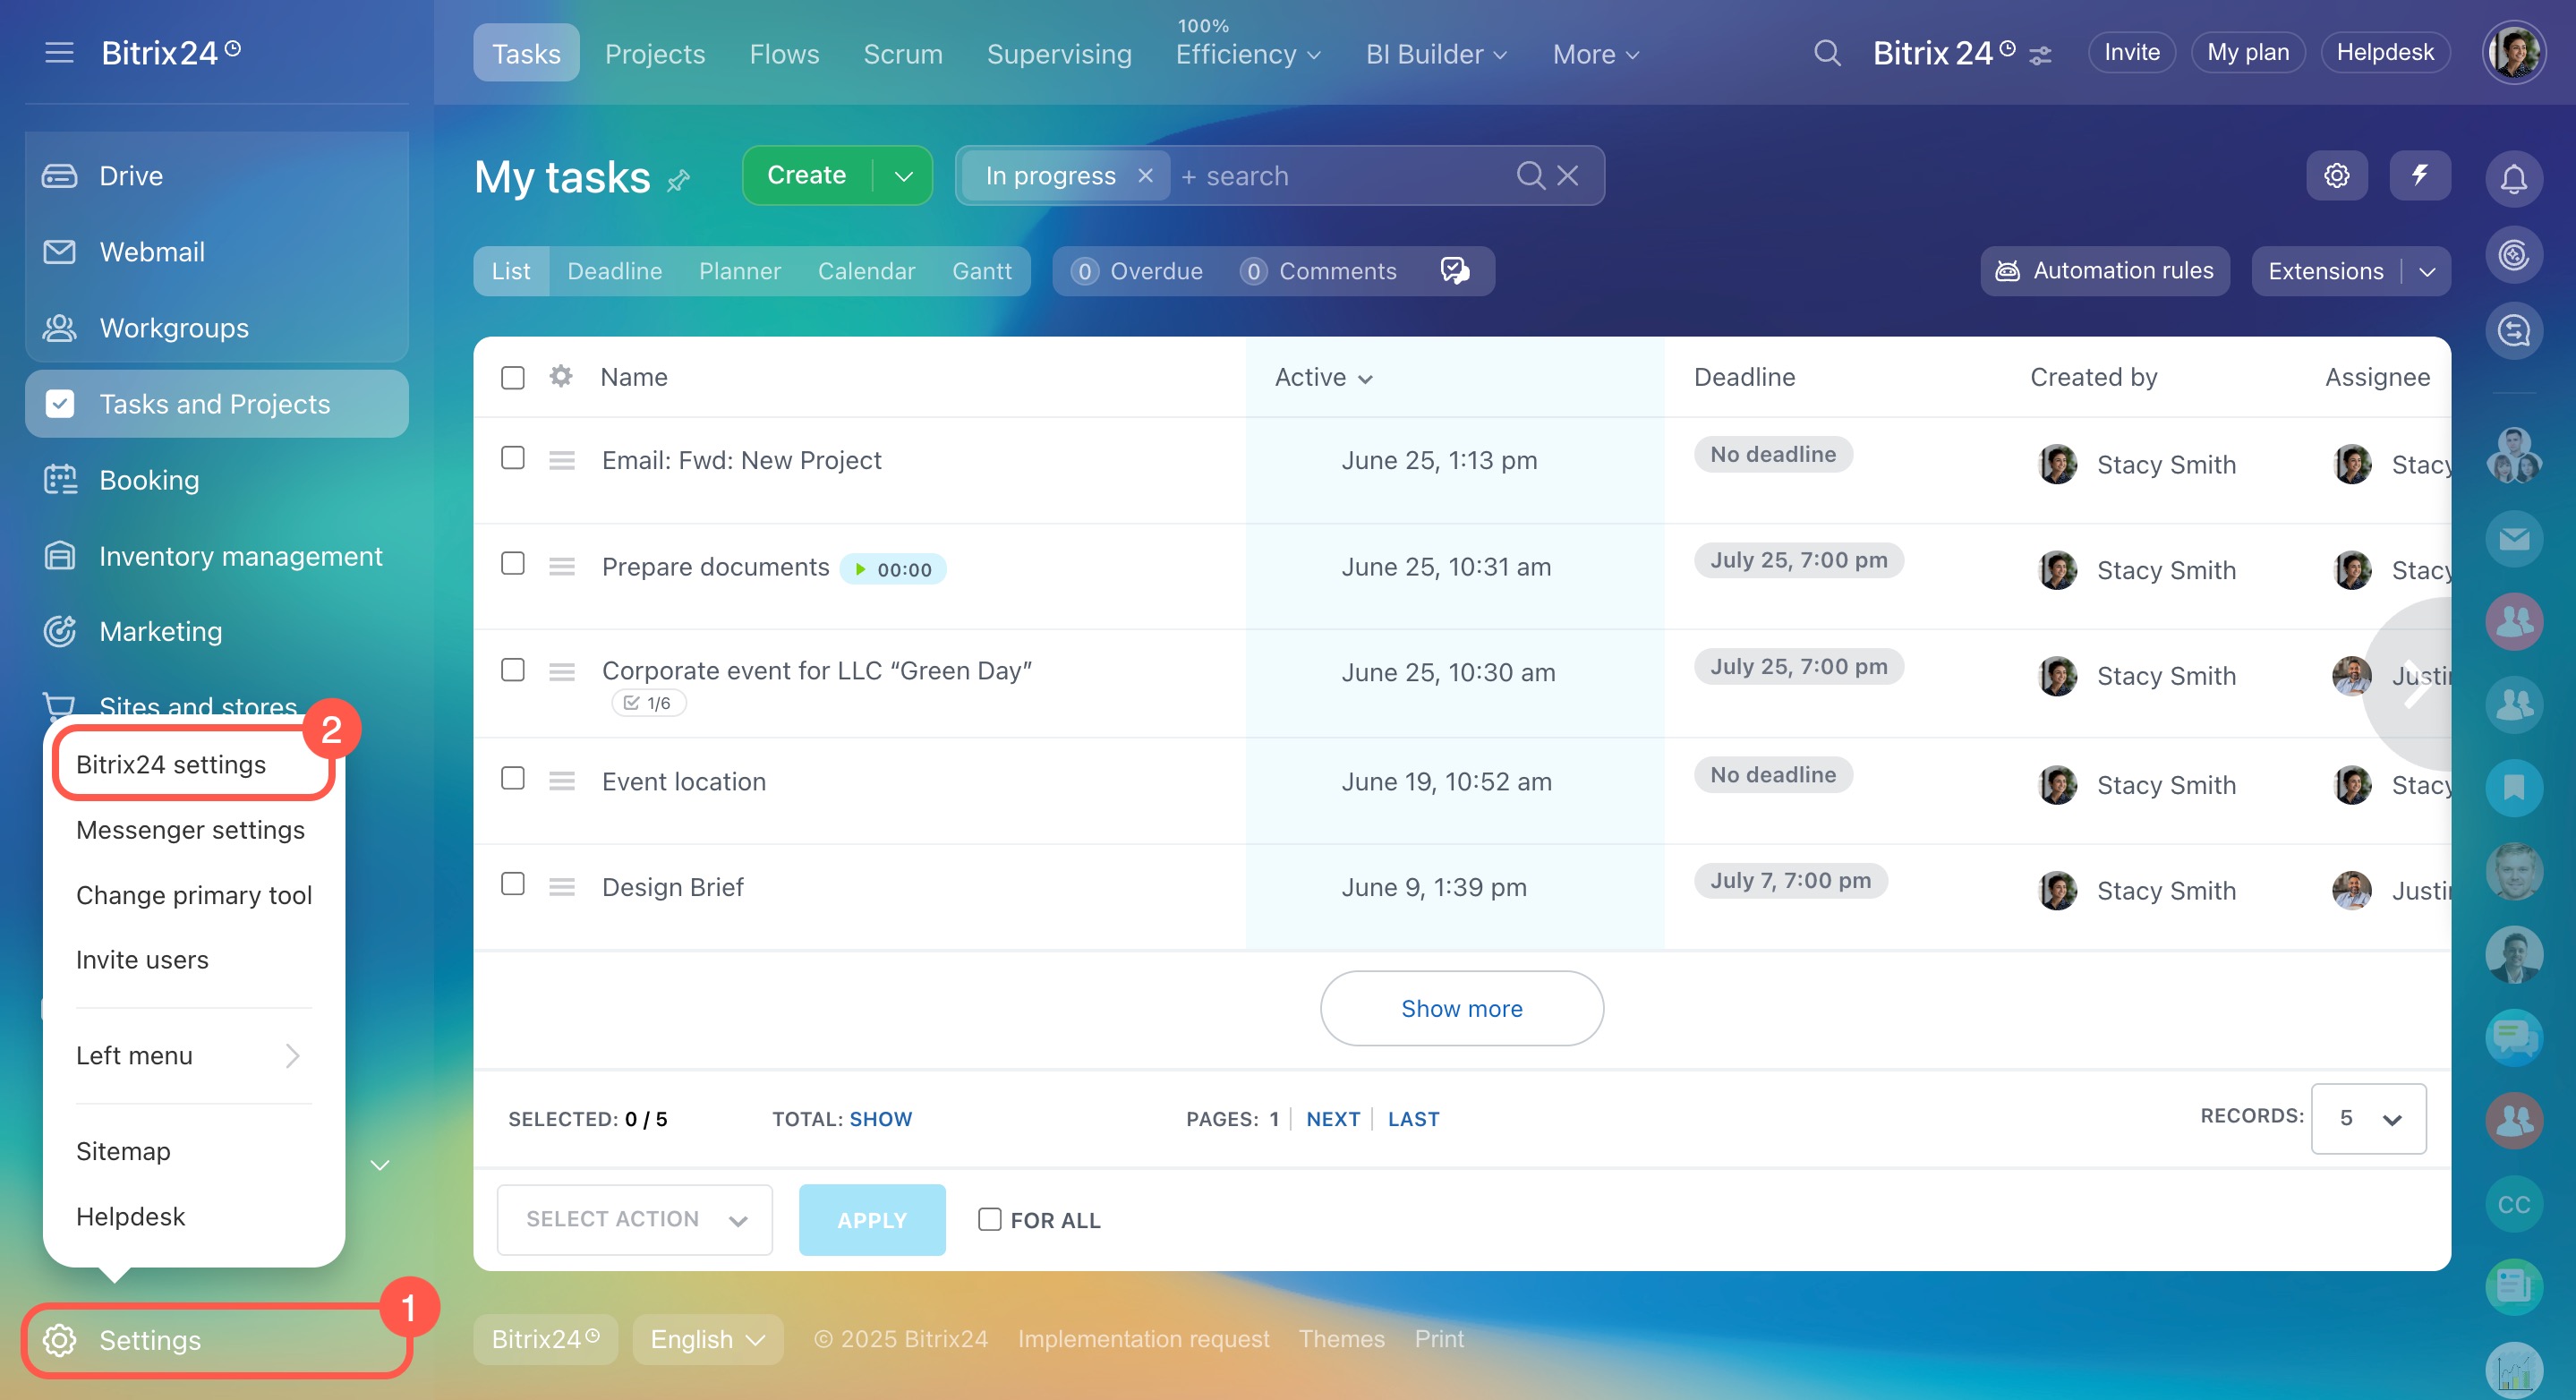Check the Email: Fwd: New Project task

(x=512, y=458)
